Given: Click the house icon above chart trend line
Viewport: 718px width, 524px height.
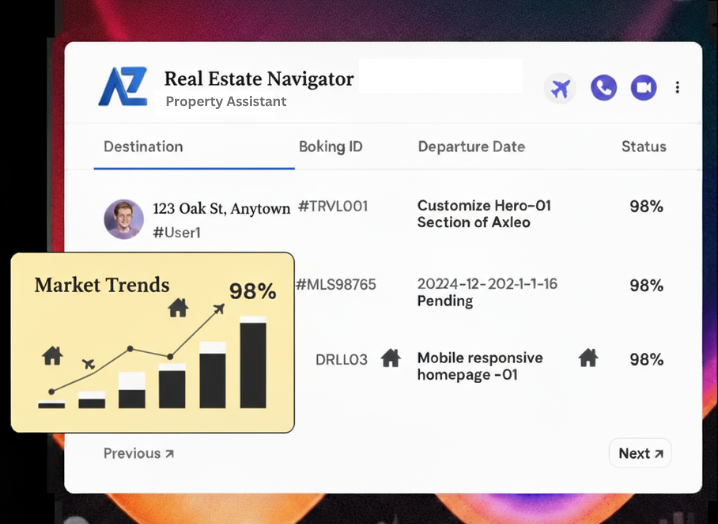Looking at the screenshot, I should coord(178,307).
